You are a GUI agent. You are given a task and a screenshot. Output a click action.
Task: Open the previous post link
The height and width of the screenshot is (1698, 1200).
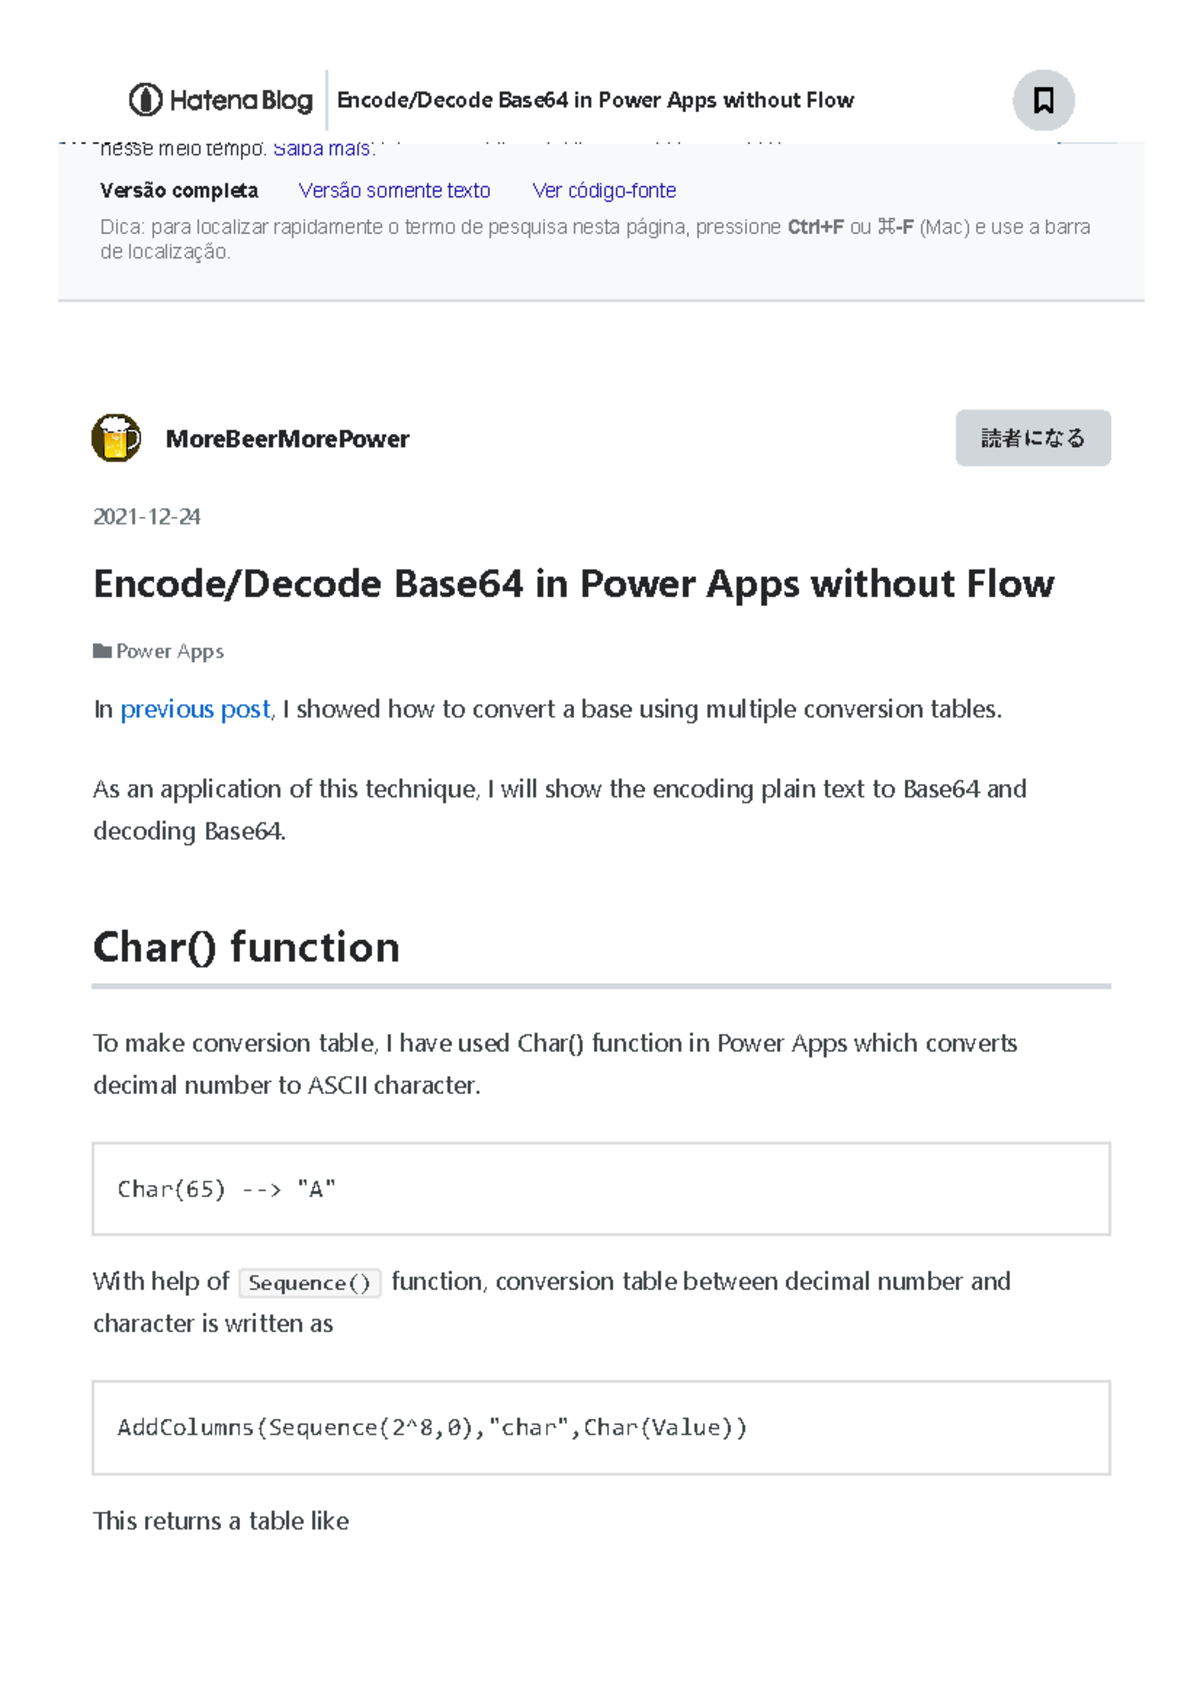coord(195,709)
